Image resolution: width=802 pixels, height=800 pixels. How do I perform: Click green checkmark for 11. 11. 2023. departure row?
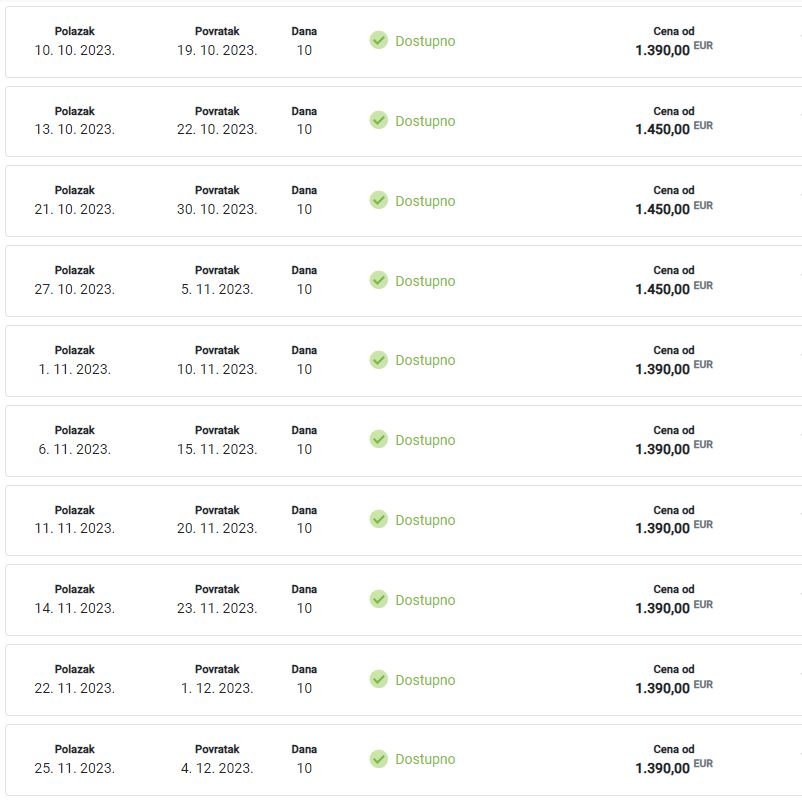tap(378, 519)
